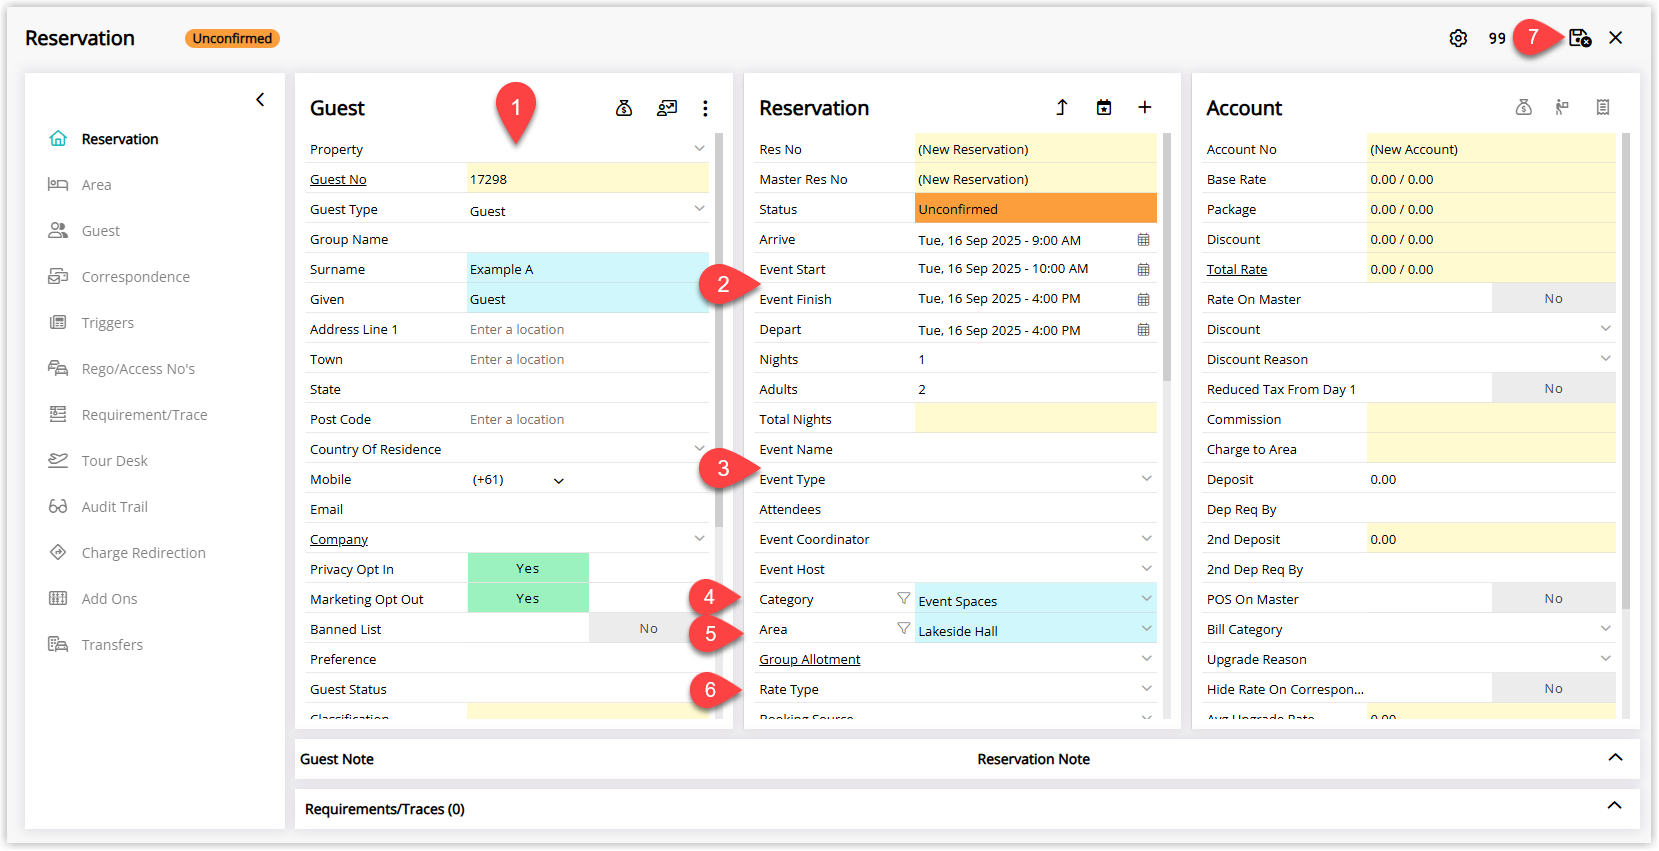This screenshot has height=851, width=1659.
Task: Click the Unconfirmed status badge
Action: [x=232, y=38]
